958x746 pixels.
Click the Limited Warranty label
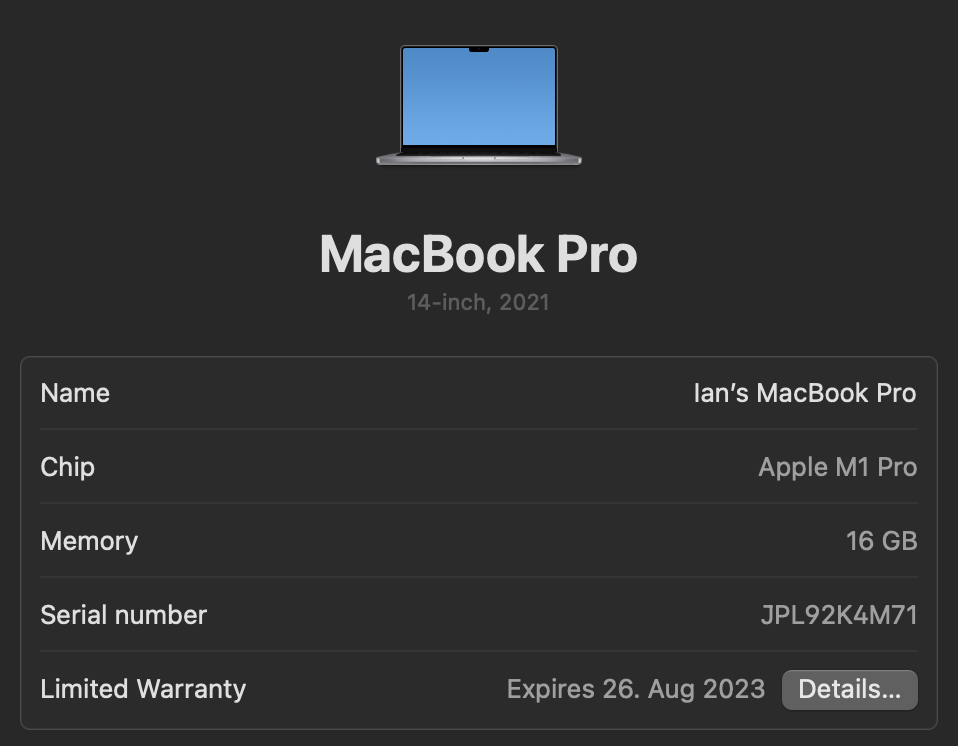[x=143, y=689]
